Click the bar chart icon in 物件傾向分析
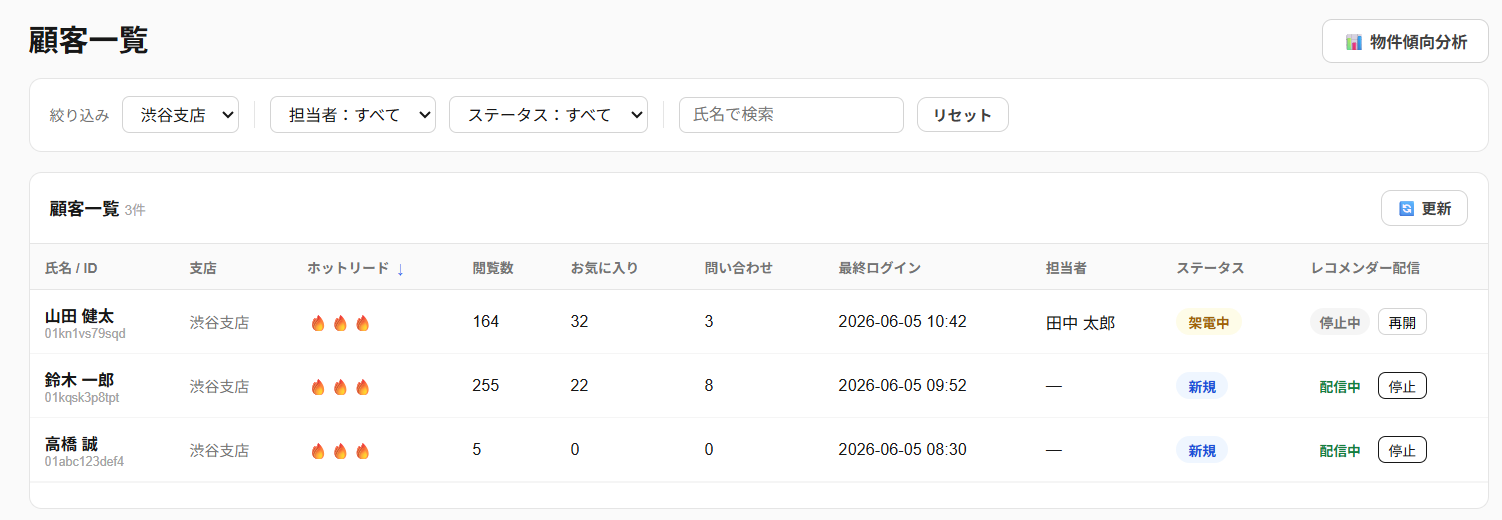Image resolution: width=1502 pixels, height=520 pixels. pyautogui.click(x=1354, y=42)
